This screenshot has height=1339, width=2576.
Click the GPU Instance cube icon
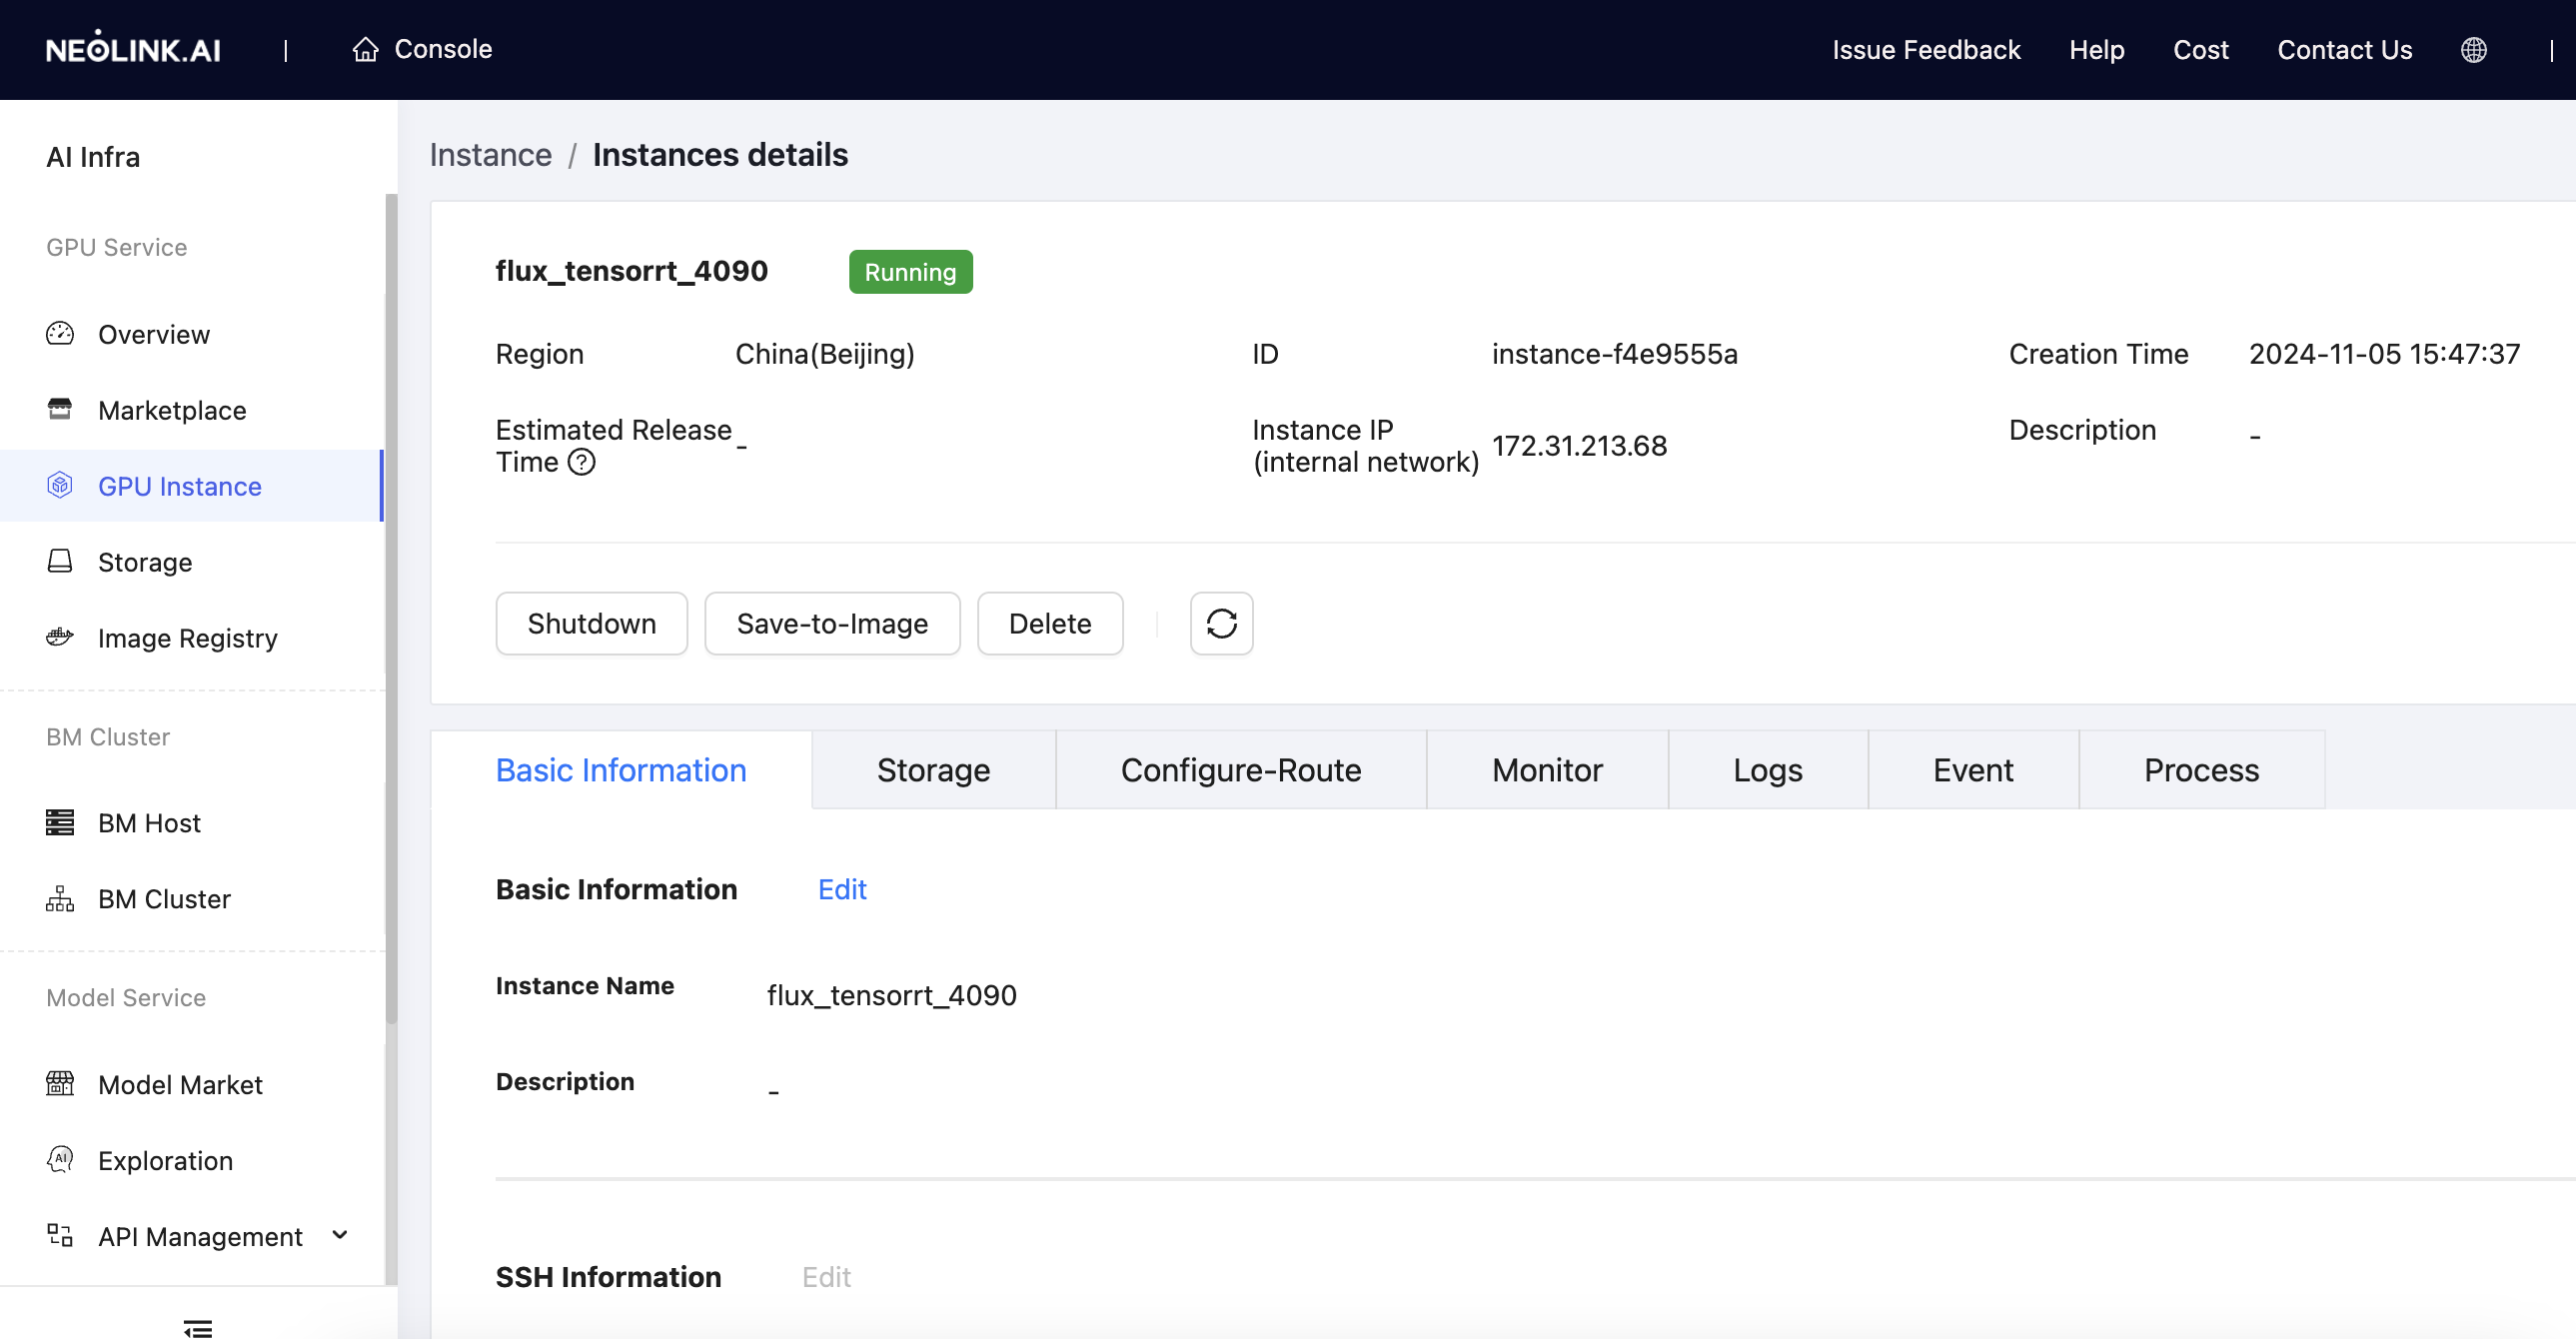click(x=60, y=486)
